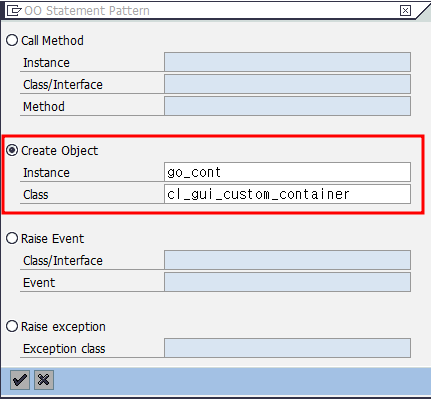This screenshot has height=399, width=431.
Task: Cancel the dialog with the X button
Action: (44, 380)
